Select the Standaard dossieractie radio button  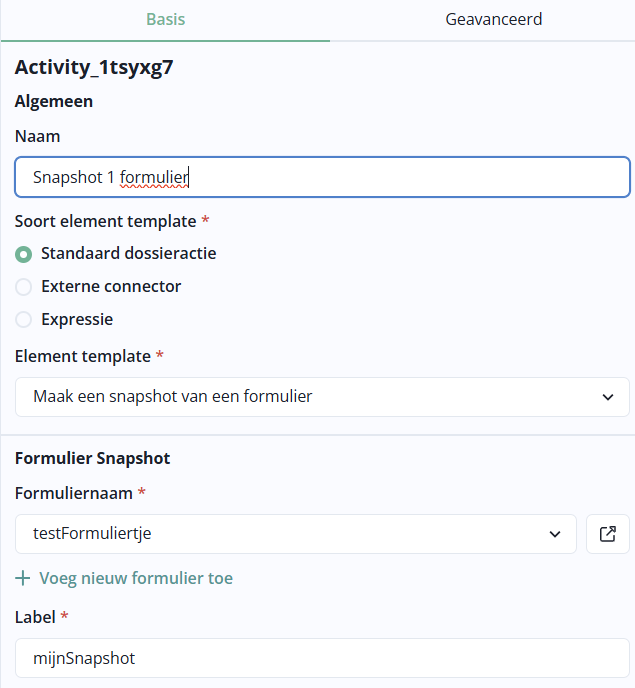tap(24, 254)
